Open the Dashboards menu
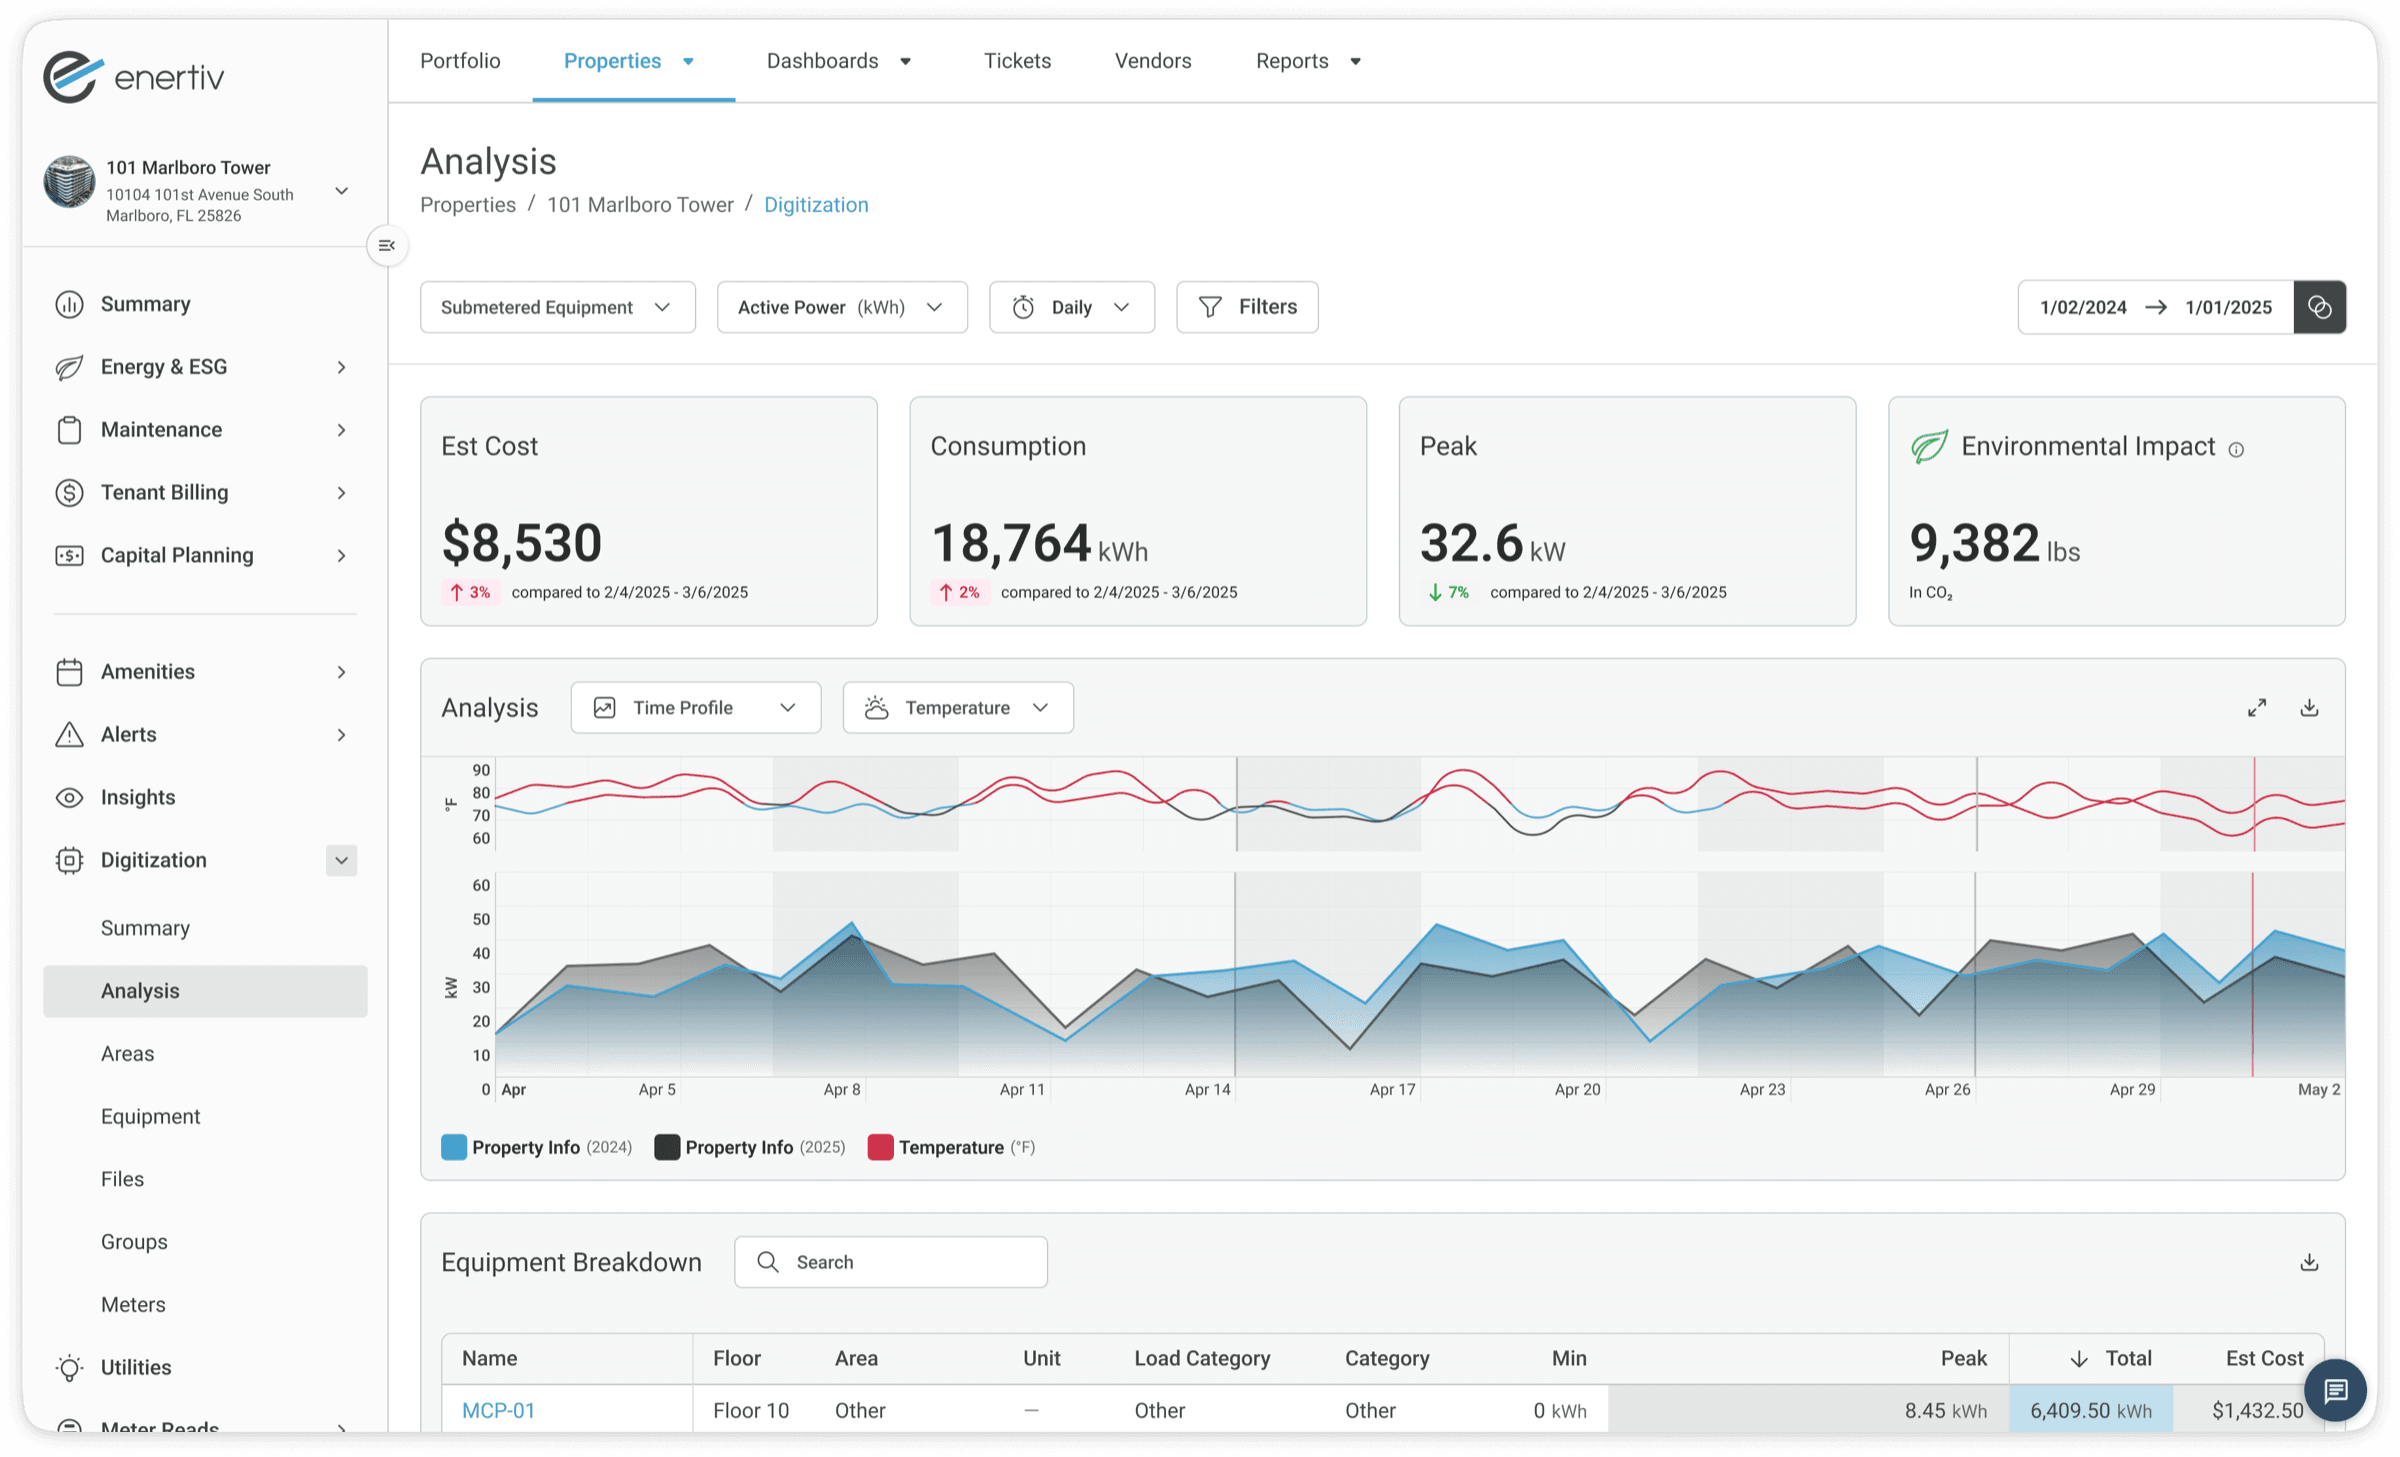 (838, 61)
